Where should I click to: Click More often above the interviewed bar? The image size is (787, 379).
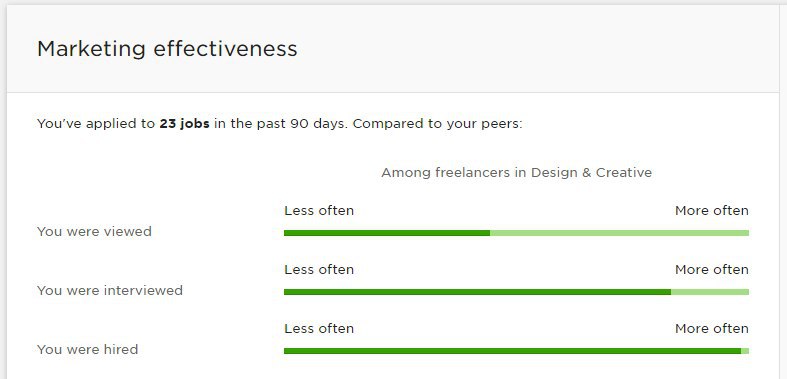pyautogui.click(x=712, y=270)
